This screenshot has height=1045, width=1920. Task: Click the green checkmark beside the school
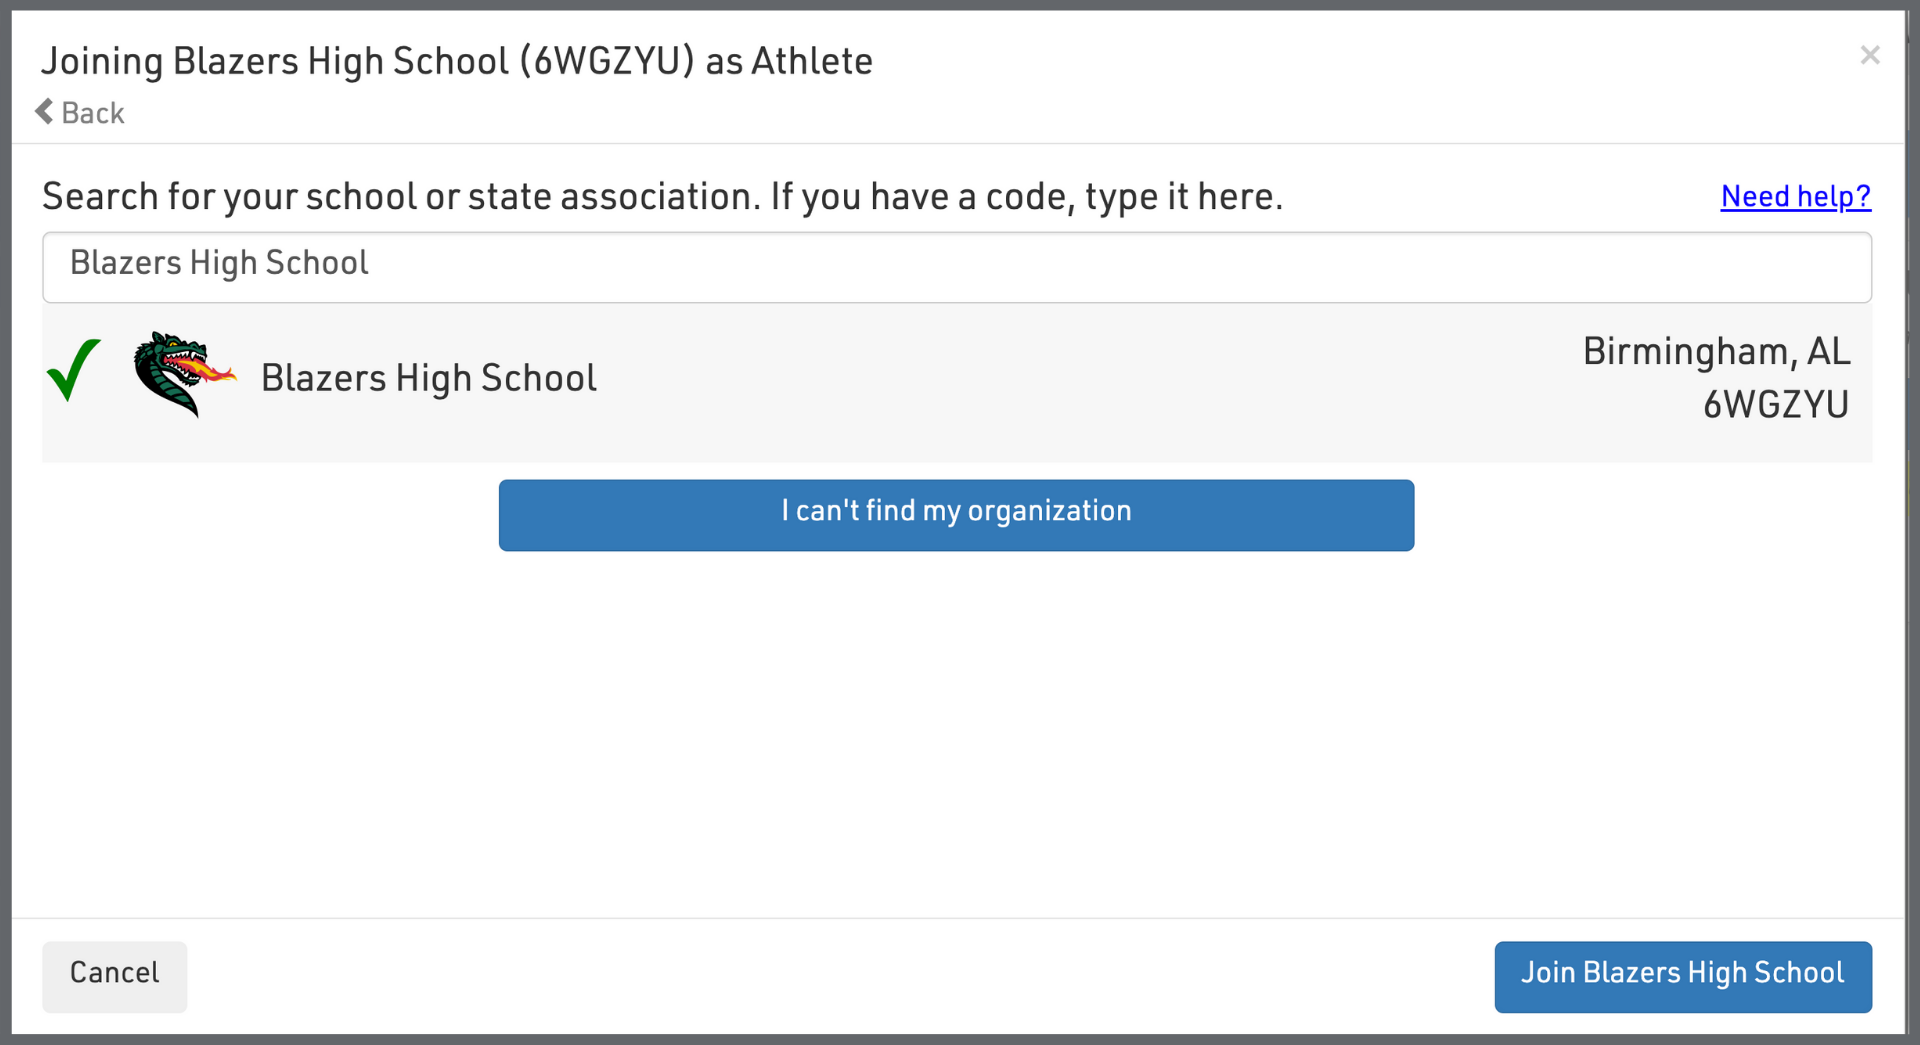pos(74,369)
